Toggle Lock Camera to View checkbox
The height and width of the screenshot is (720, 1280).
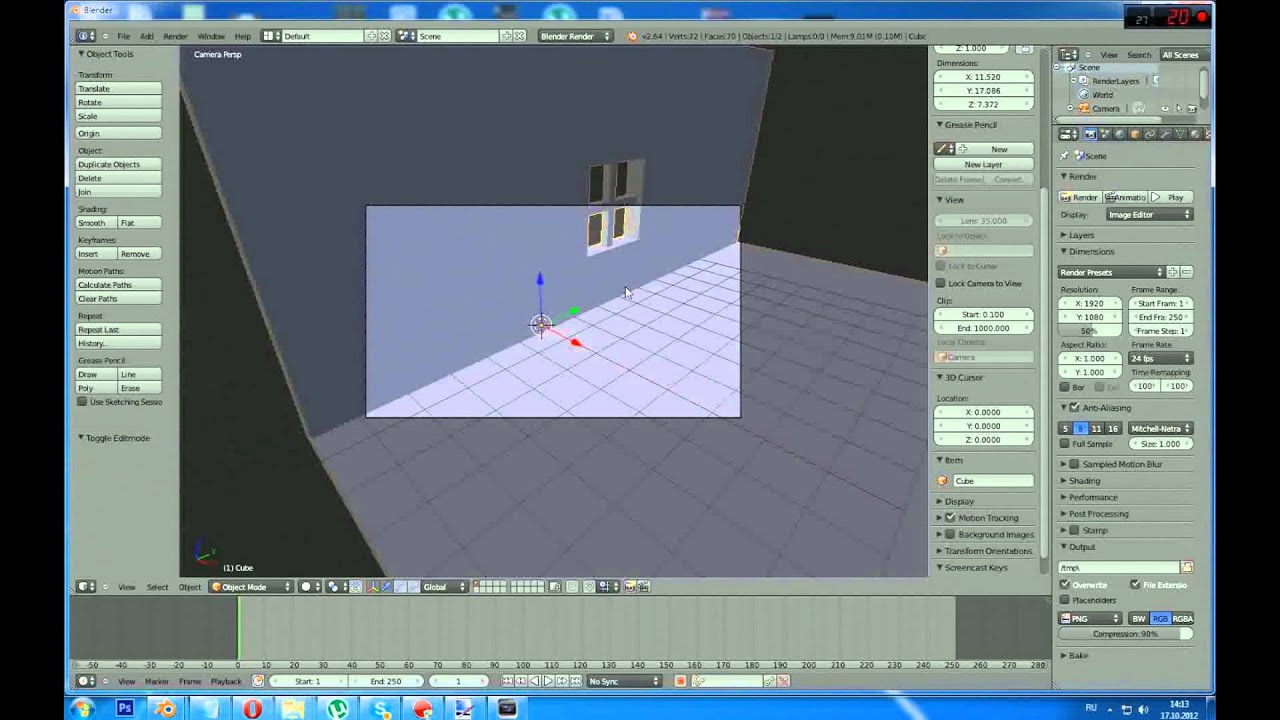[x=941, y=284]
